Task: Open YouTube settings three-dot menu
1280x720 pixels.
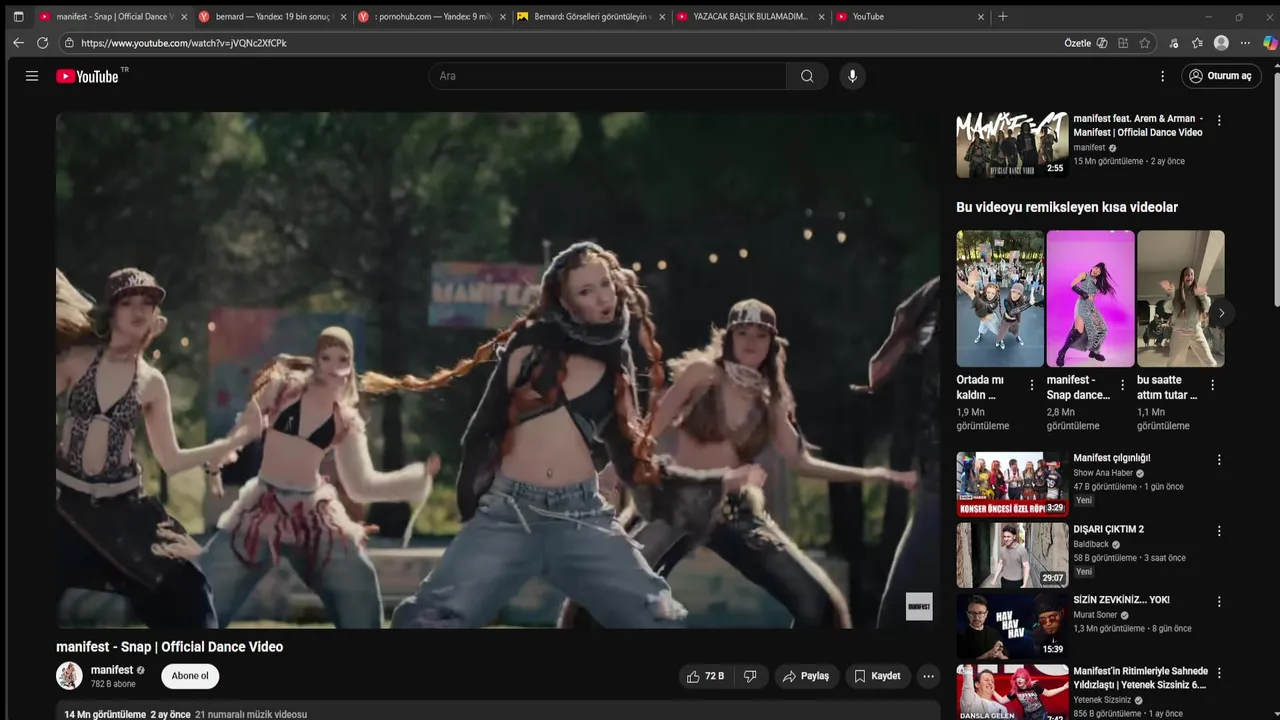Action: (x=1162, y=76)
